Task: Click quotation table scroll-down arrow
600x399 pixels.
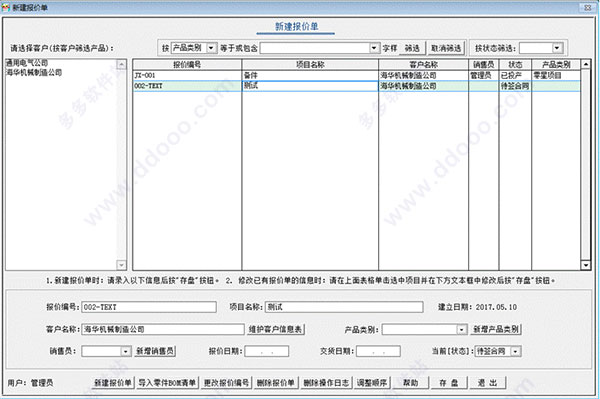Action: pos(585,265)
